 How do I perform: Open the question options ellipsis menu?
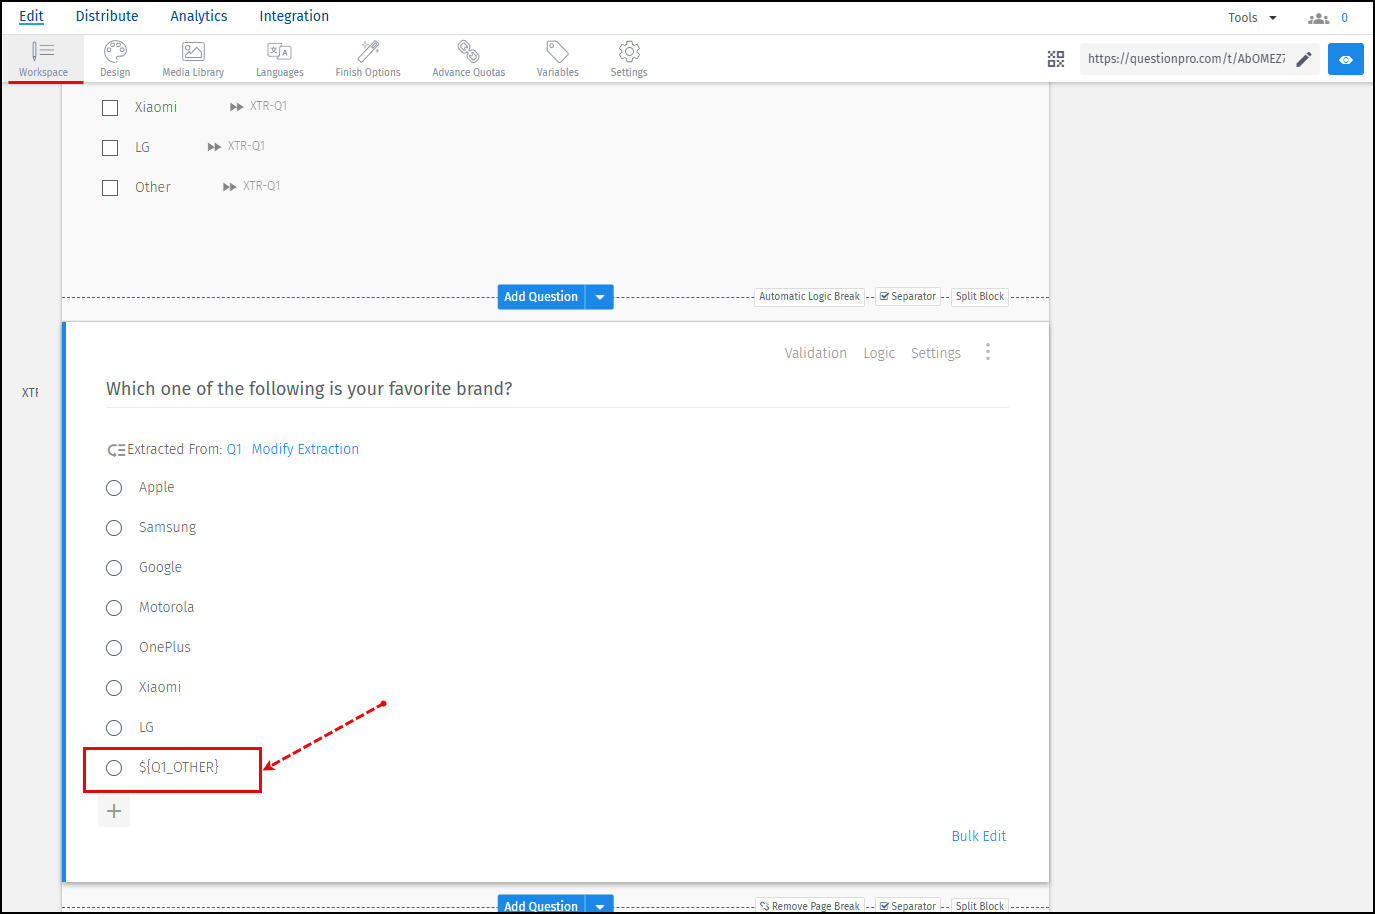pos(988,352)
